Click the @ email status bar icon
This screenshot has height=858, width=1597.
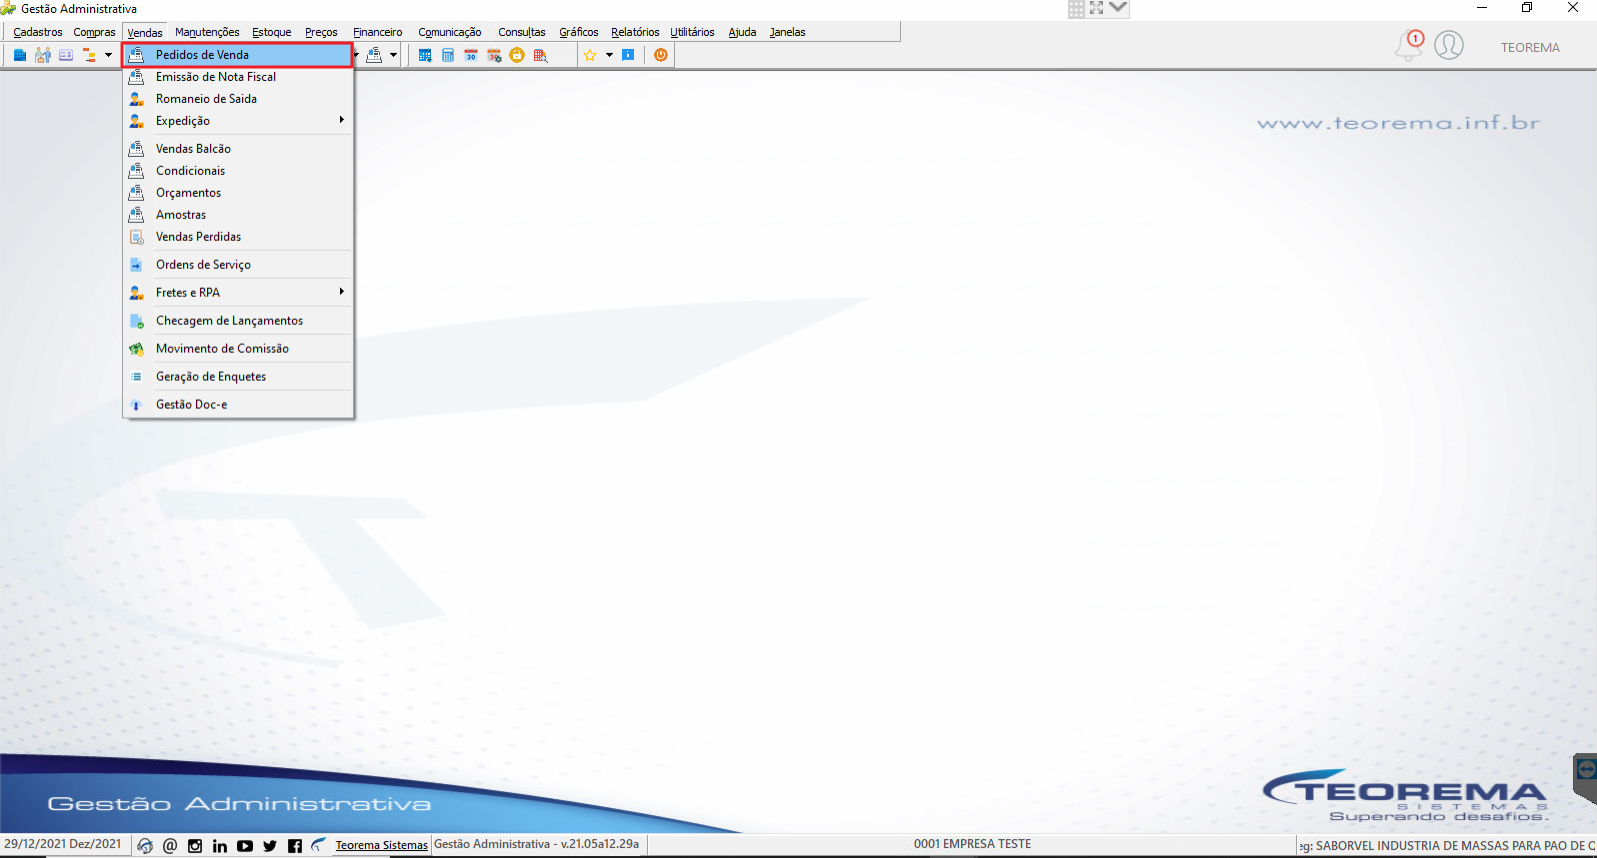point(170,846)
